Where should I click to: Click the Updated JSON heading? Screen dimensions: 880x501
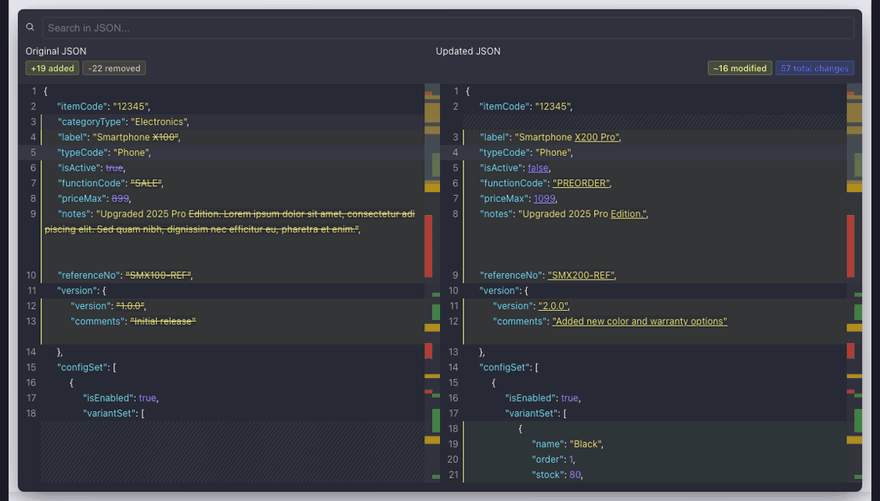[x=468, y=51]
